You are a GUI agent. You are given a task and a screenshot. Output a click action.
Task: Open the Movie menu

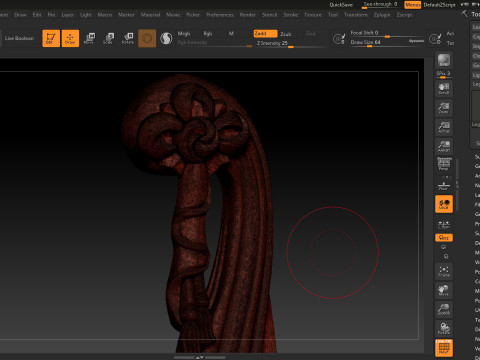click(x=173, y=15)
